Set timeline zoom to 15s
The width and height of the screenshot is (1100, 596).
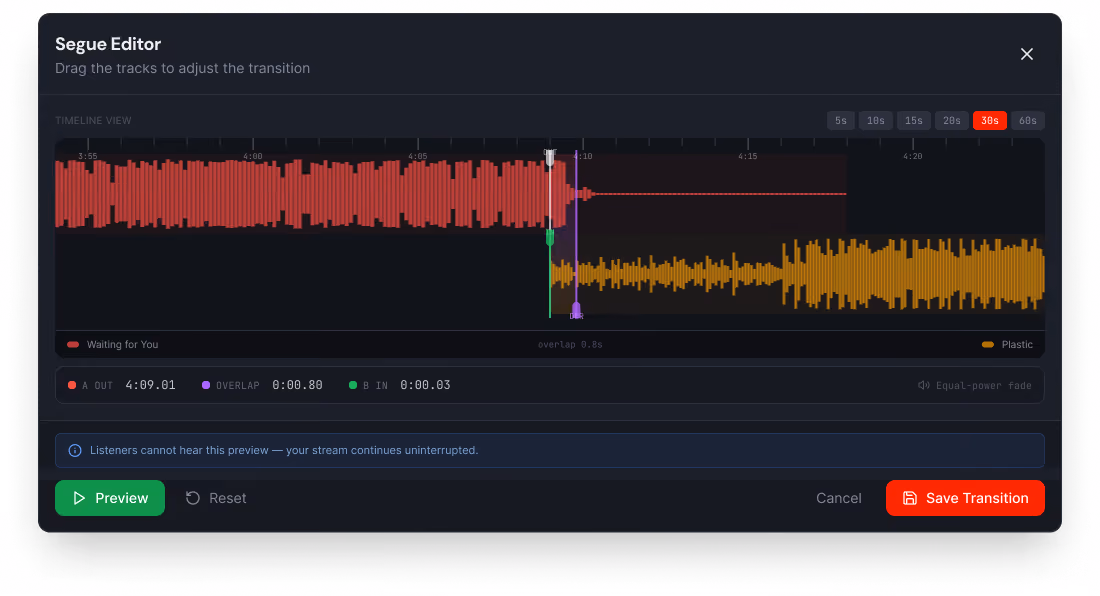click(913, 121)
